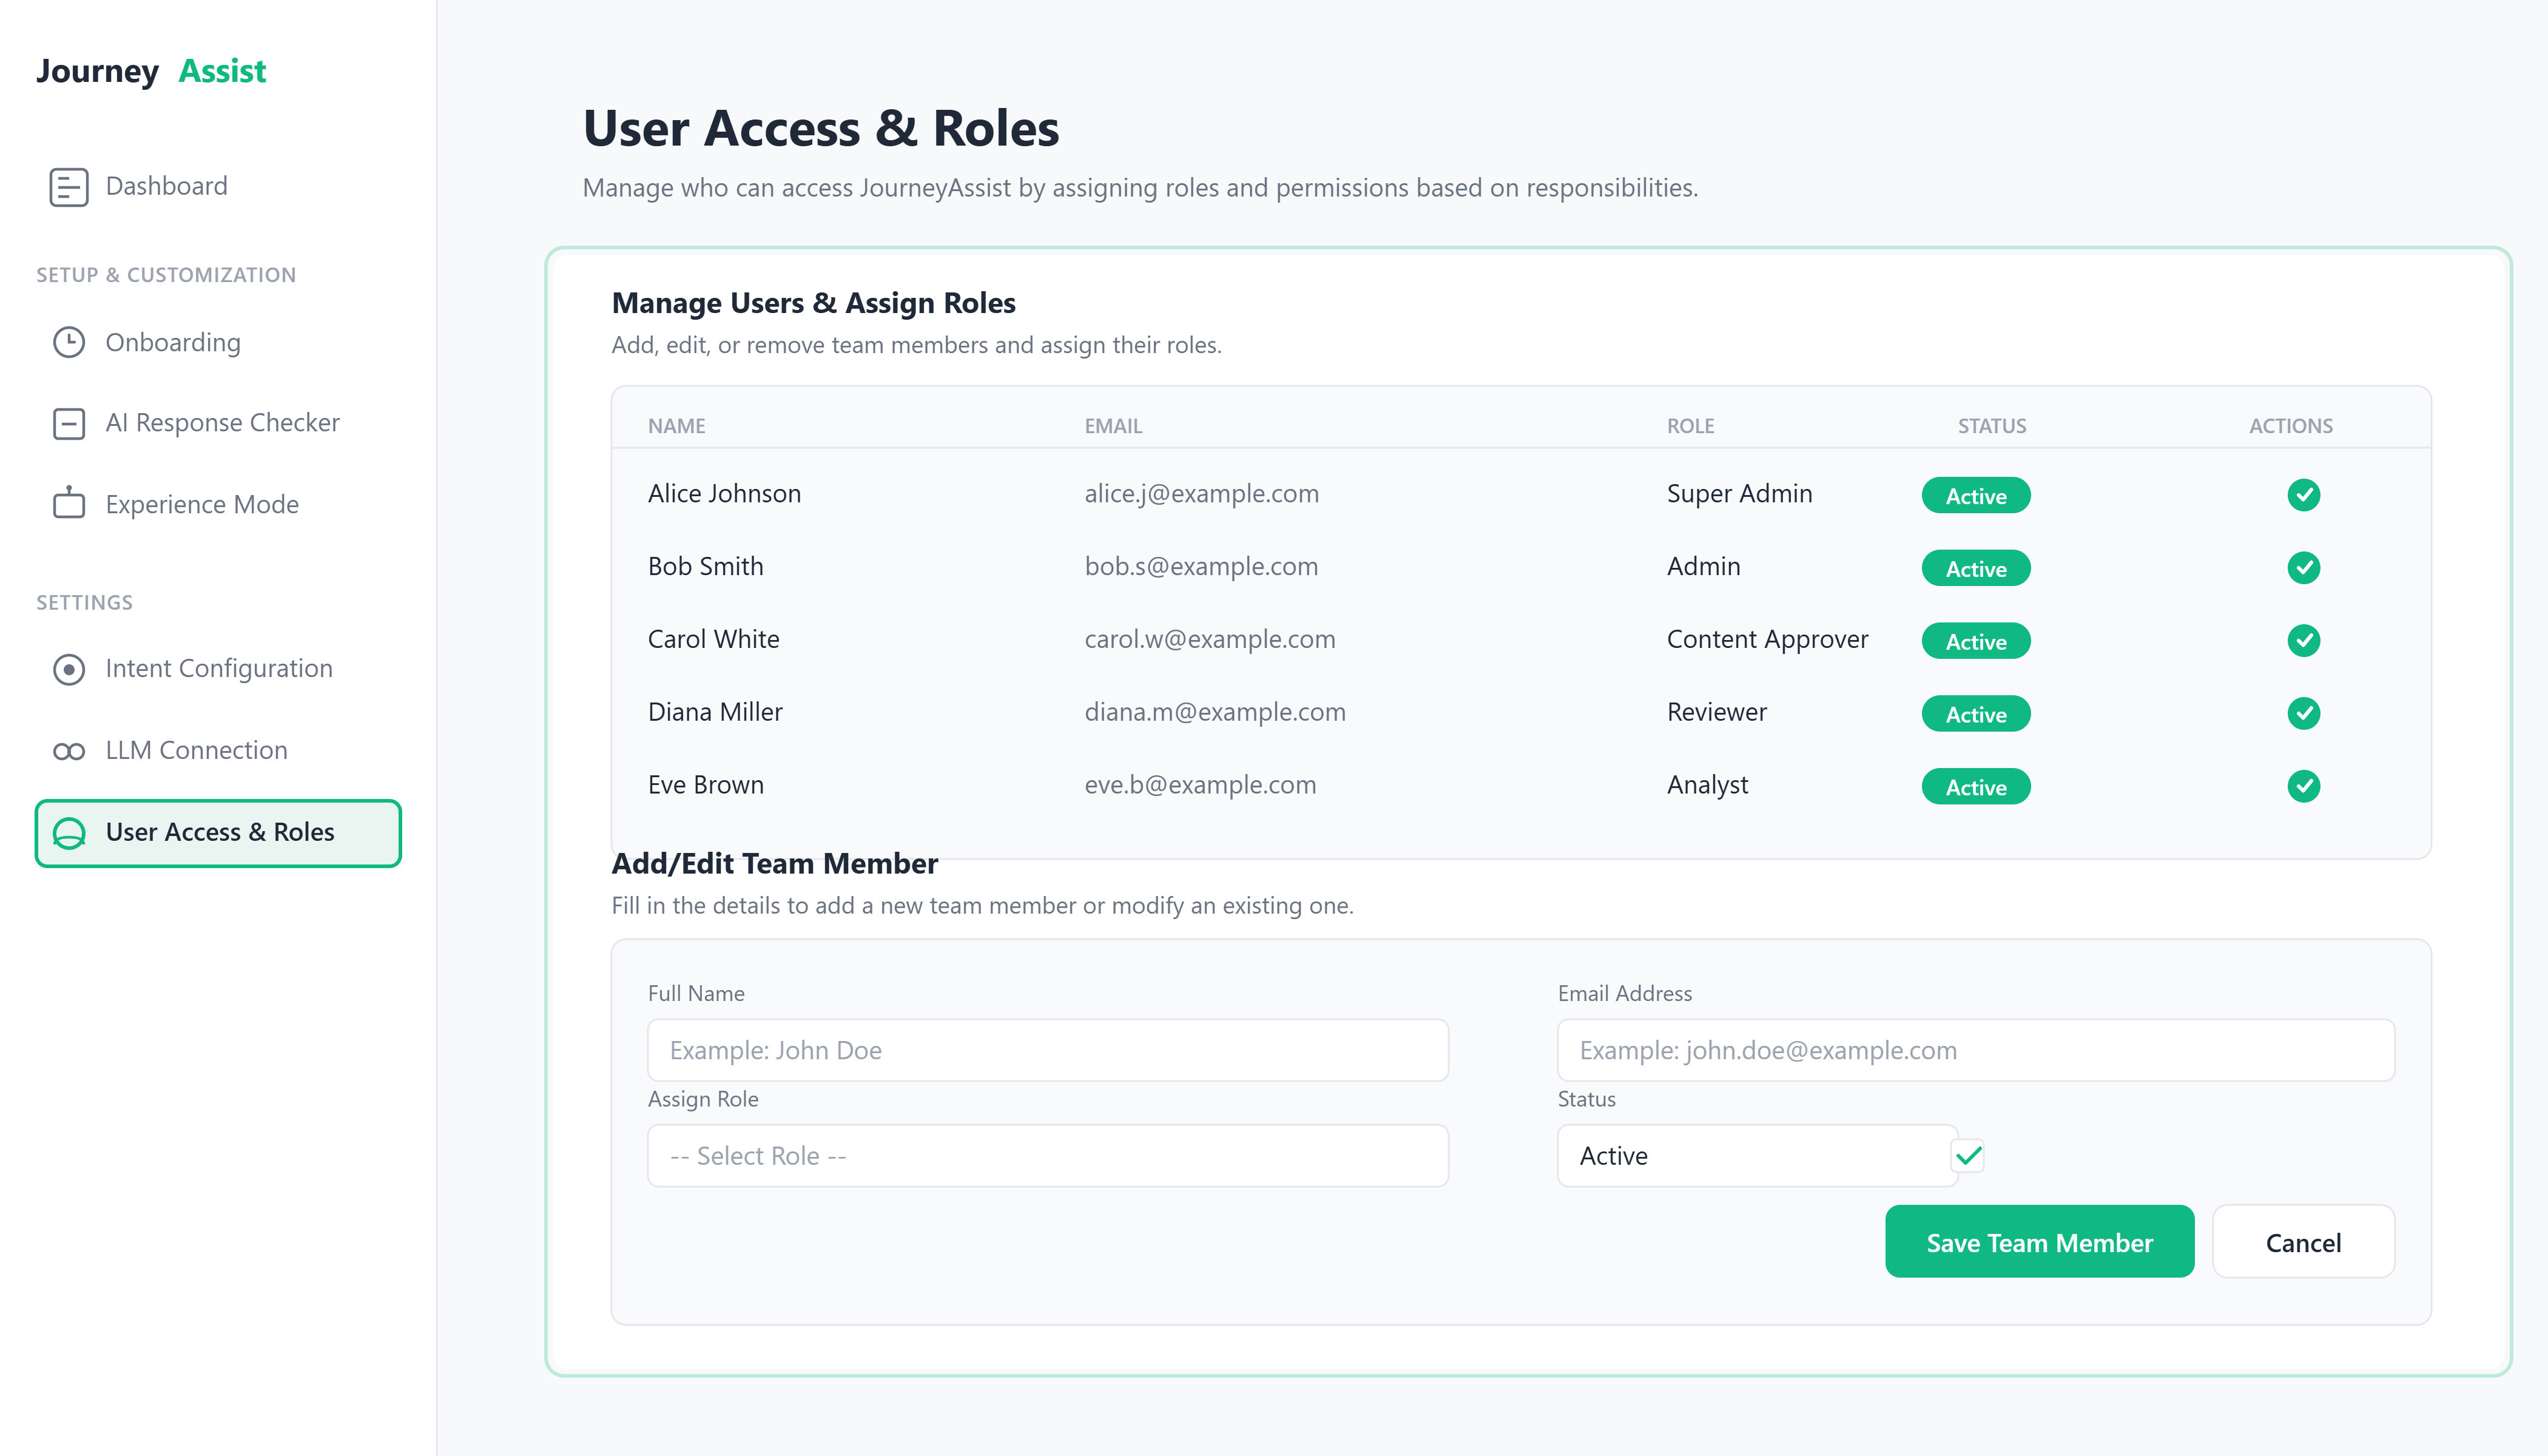Open the Assign Role dropdown
Viewport: 2548px width, 1456px height.
point(1048,1156)
